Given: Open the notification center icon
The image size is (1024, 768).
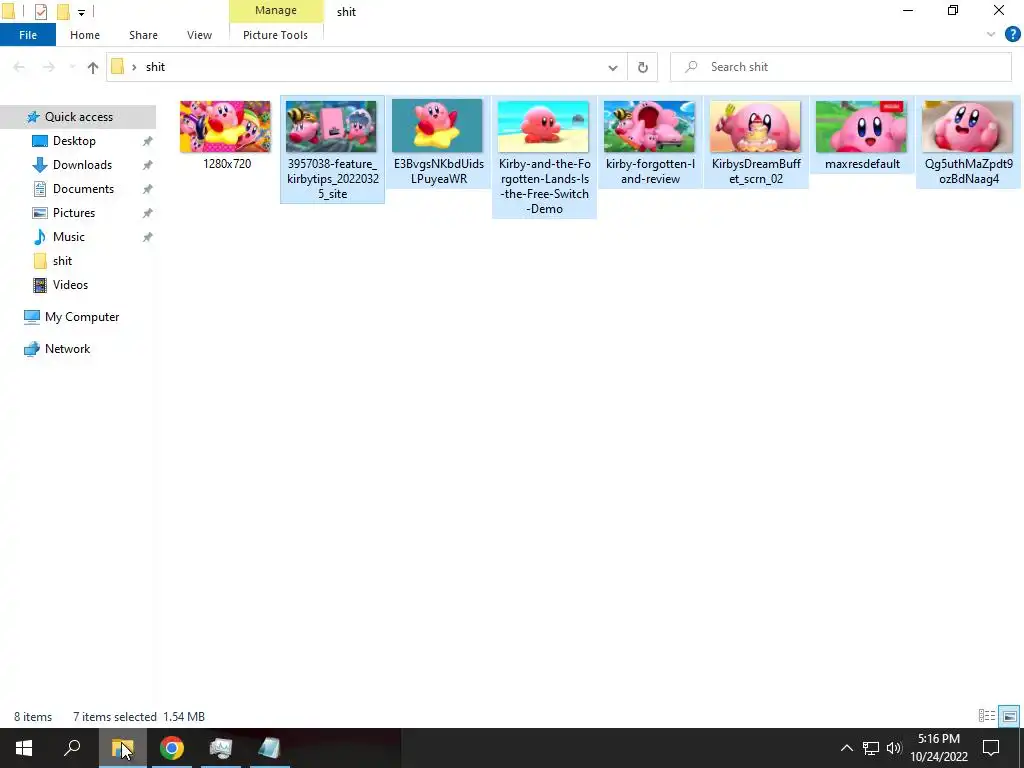Looking at the screenshot, I should (991, 748).
